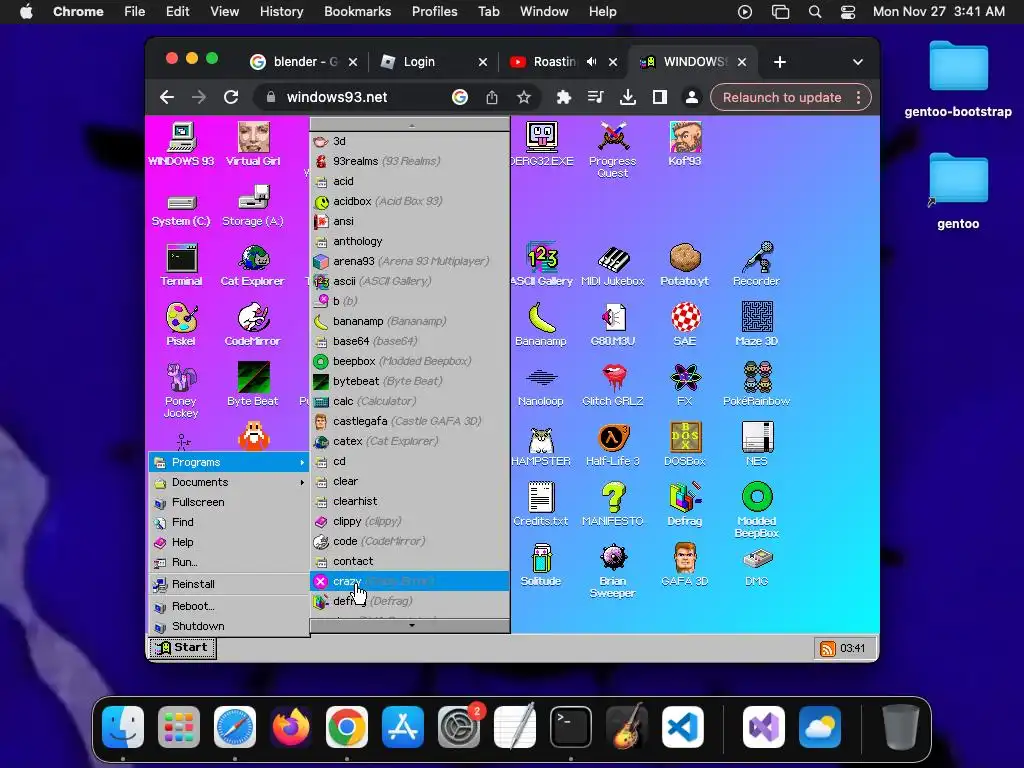
Task: Open the DOSBox desktop icon
Action: click(x=685, y=445)
